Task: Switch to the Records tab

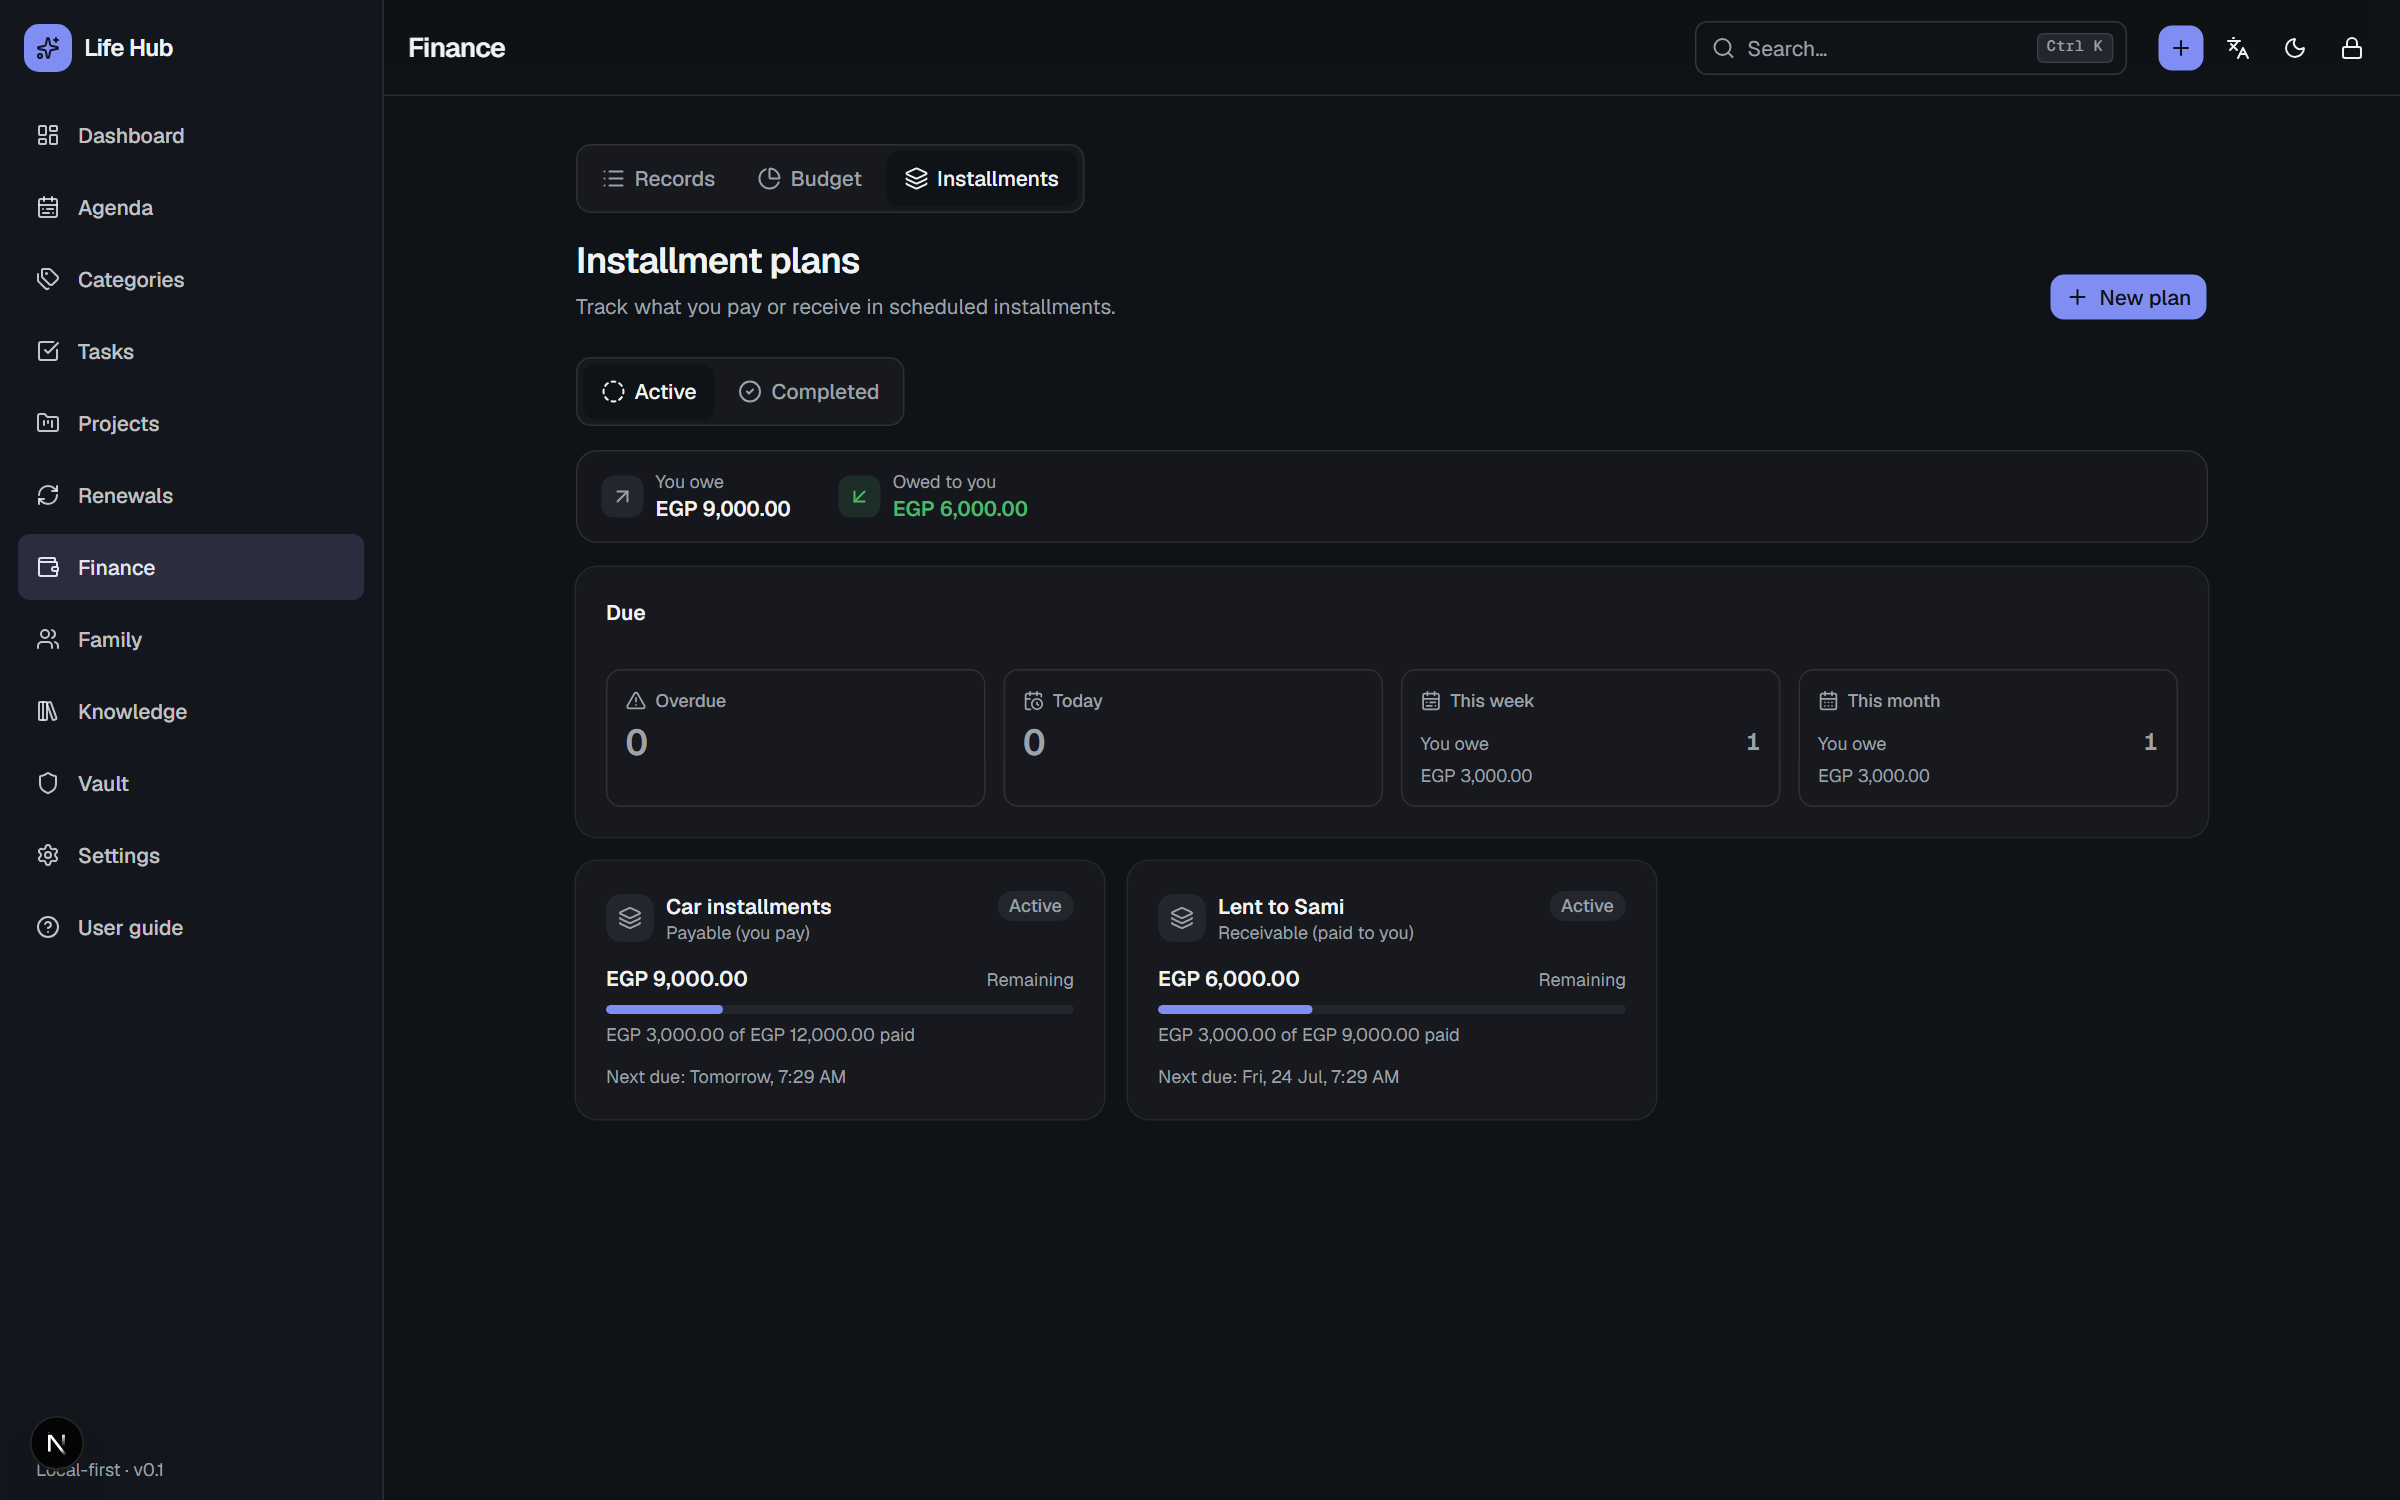Action: click(659, 178)
